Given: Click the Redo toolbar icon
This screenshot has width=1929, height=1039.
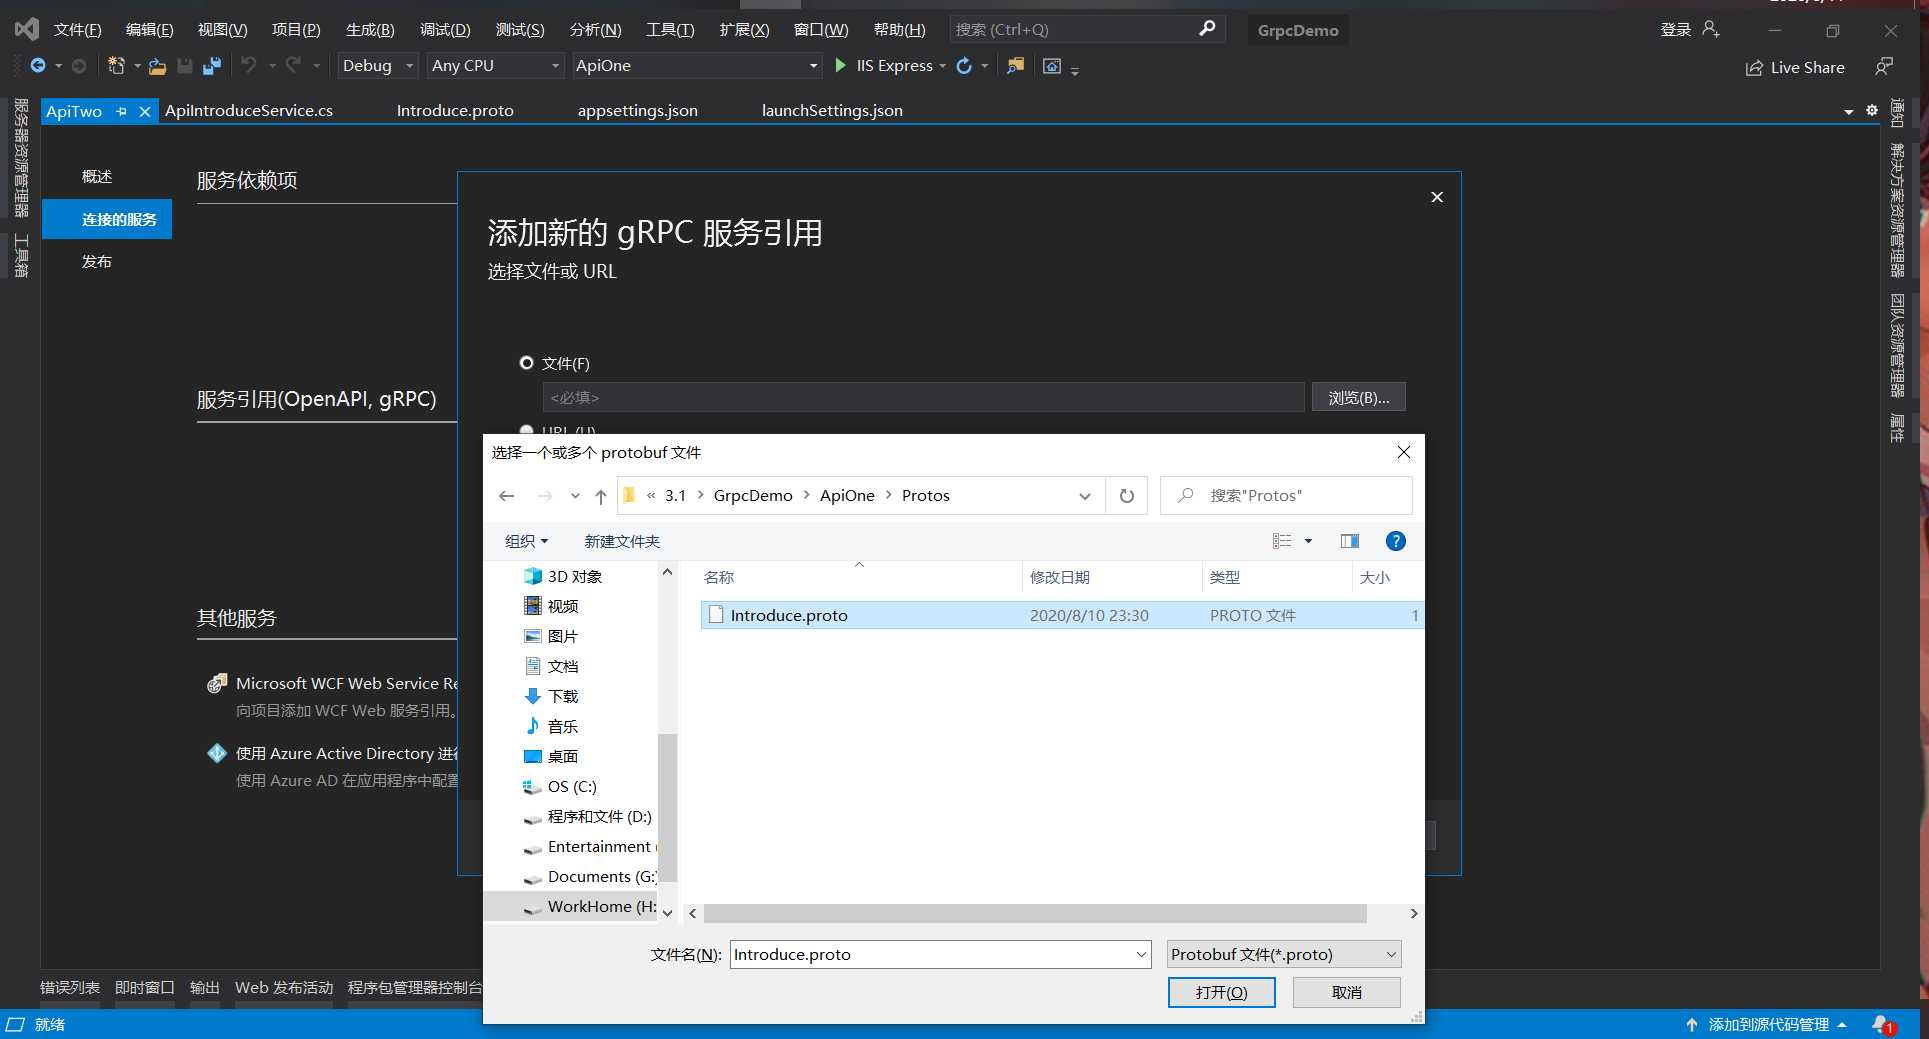Looking at the screenshot, I should point(293,66).
